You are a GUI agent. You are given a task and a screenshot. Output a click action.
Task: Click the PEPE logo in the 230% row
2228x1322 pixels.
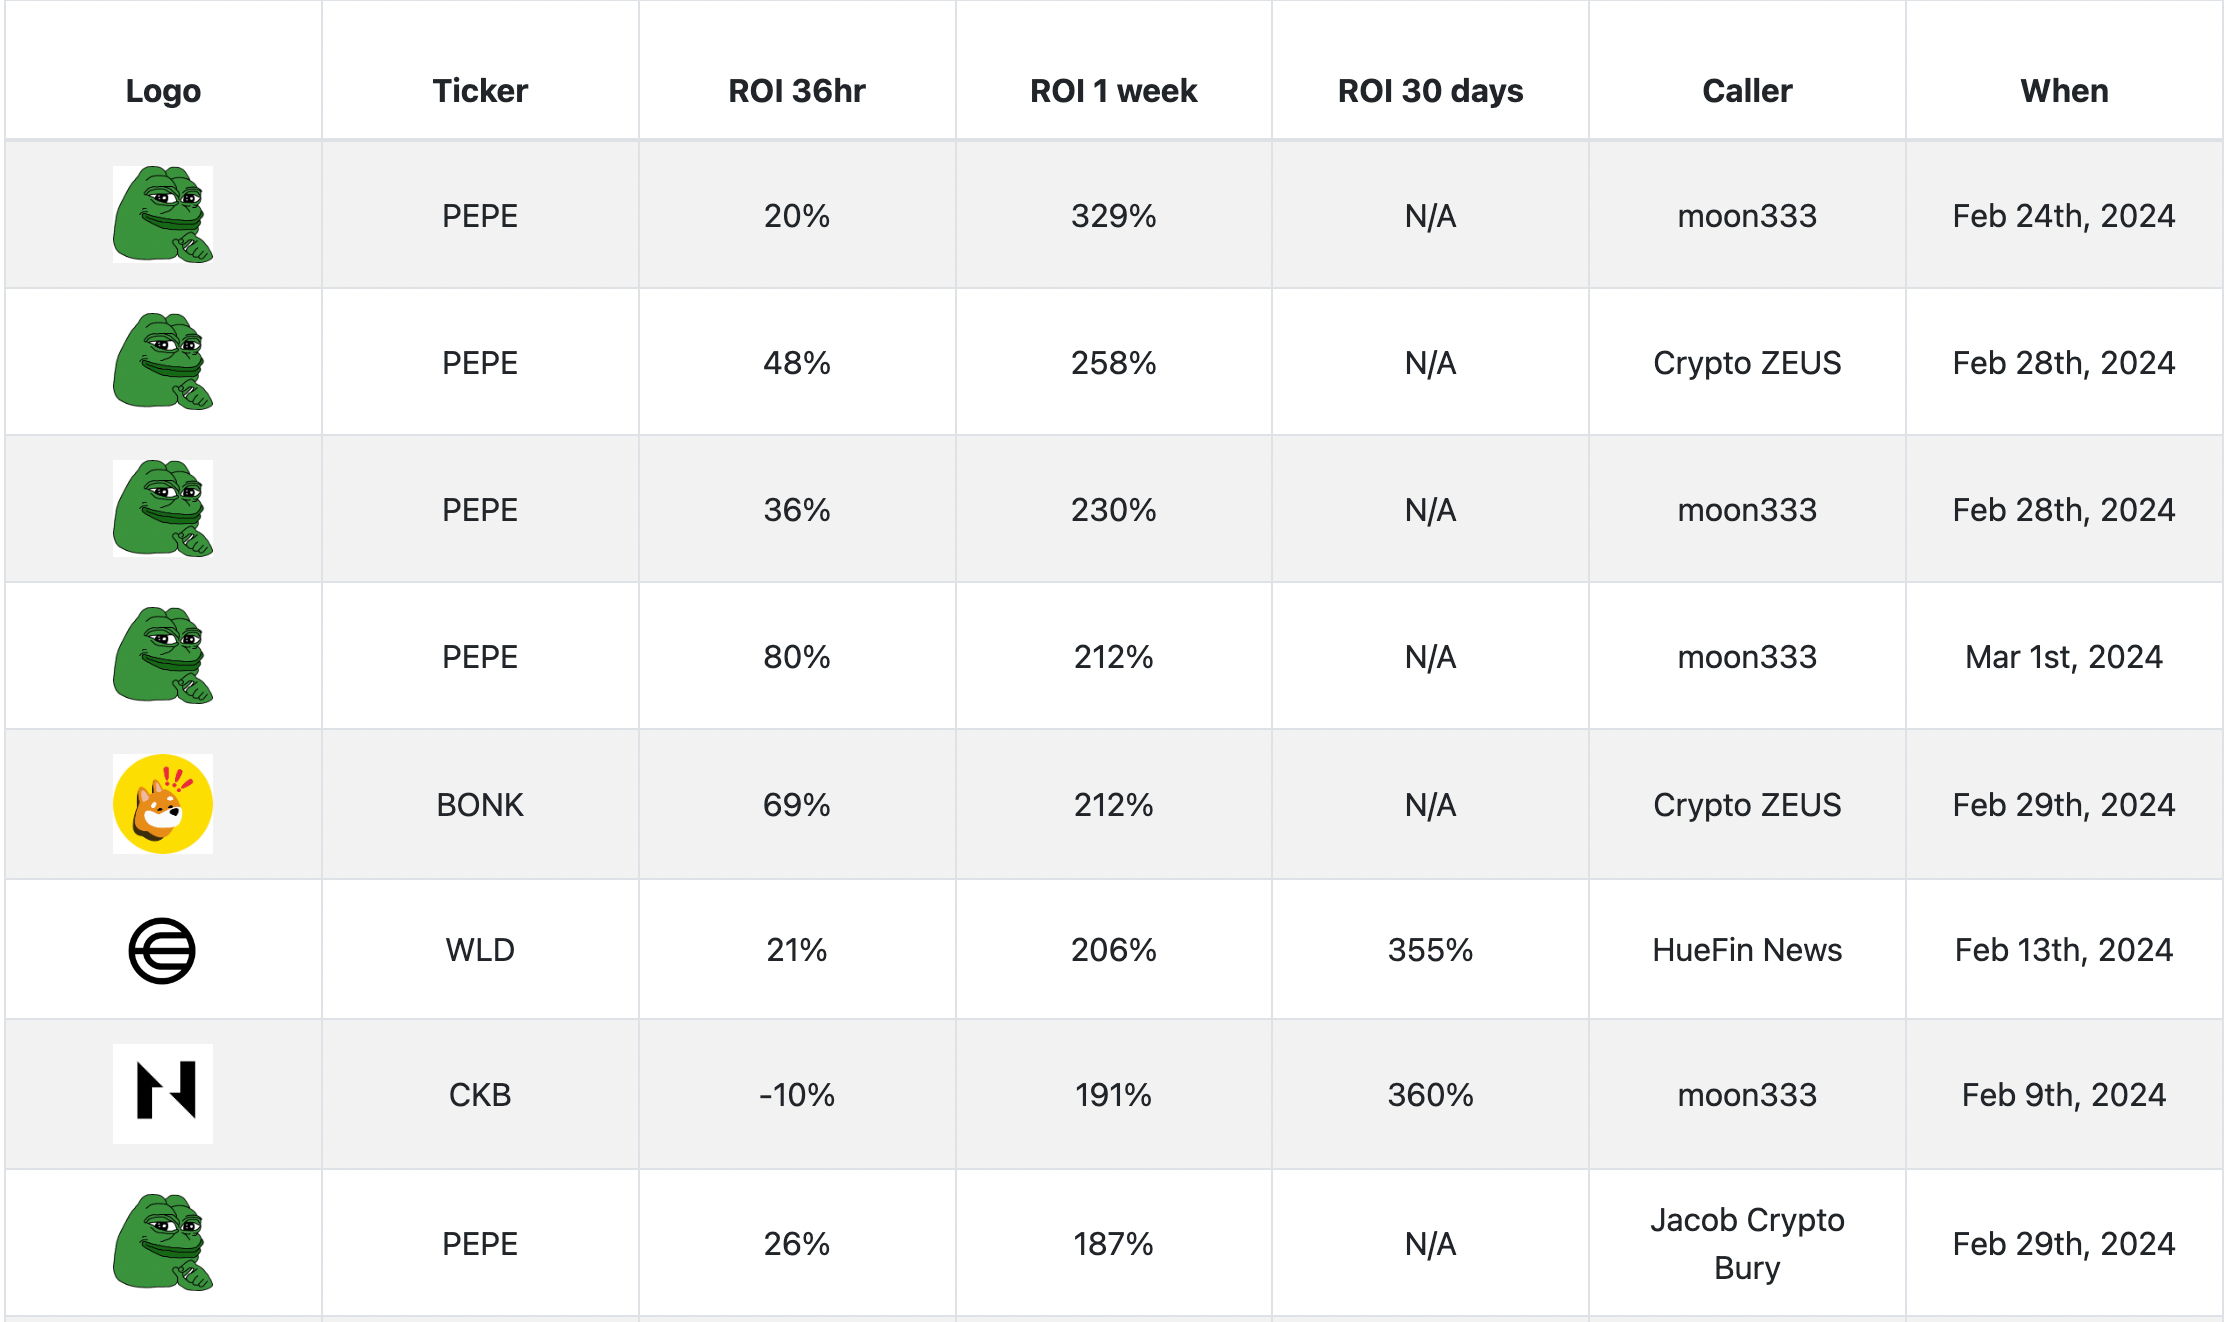pos(163,509)
